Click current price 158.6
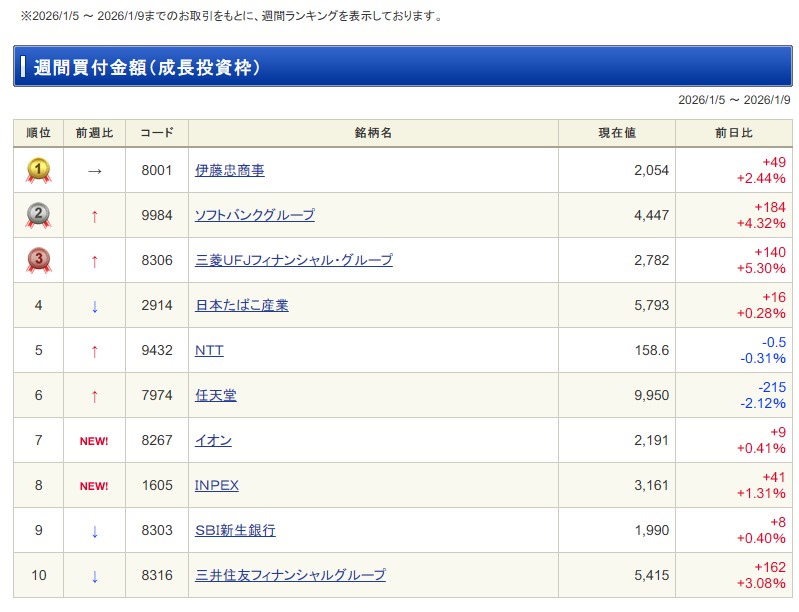 [652, 350]
